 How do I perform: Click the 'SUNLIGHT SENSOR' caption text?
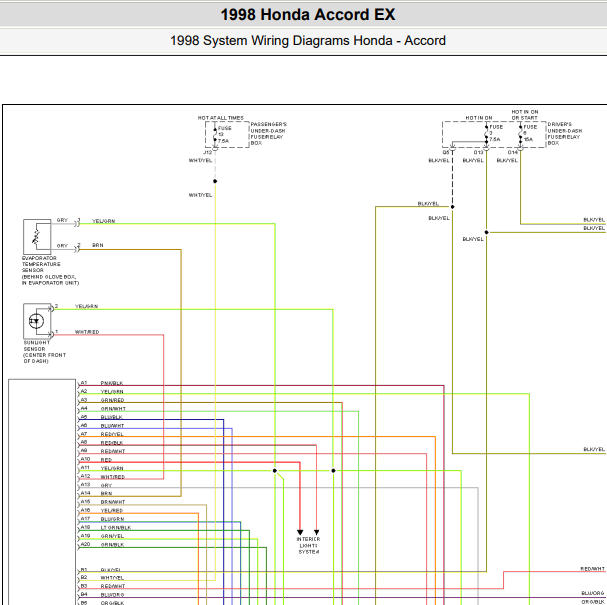tap(37, 346)
